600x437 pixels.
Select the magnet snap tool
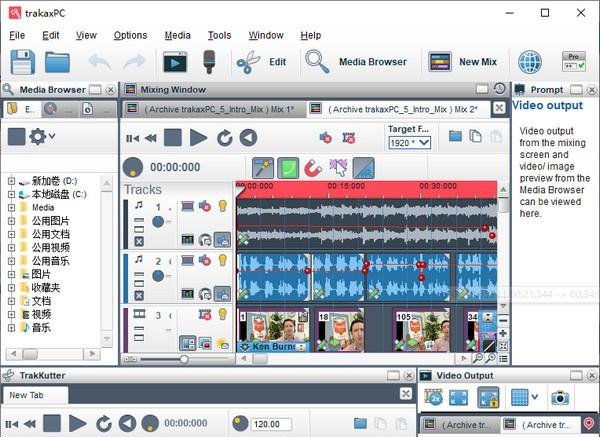tap(314, 167)
